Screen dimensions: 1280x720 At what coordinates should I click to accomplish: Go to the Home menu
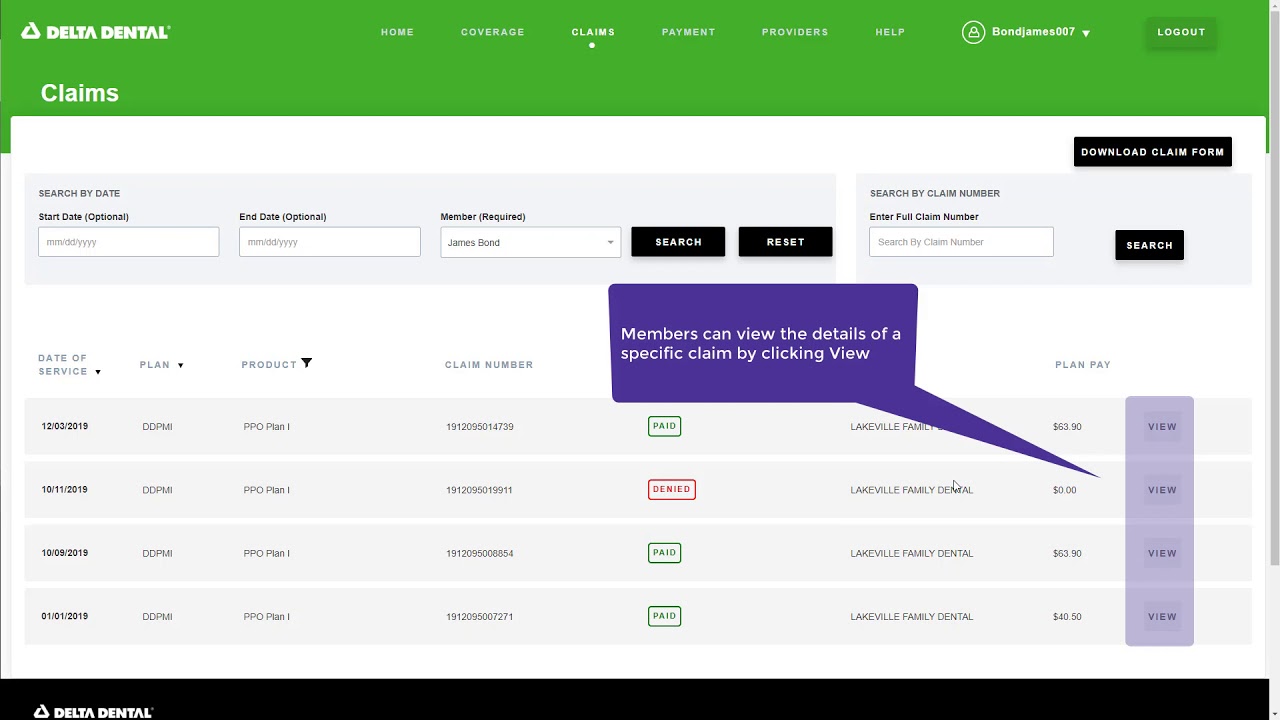(397, 32)
